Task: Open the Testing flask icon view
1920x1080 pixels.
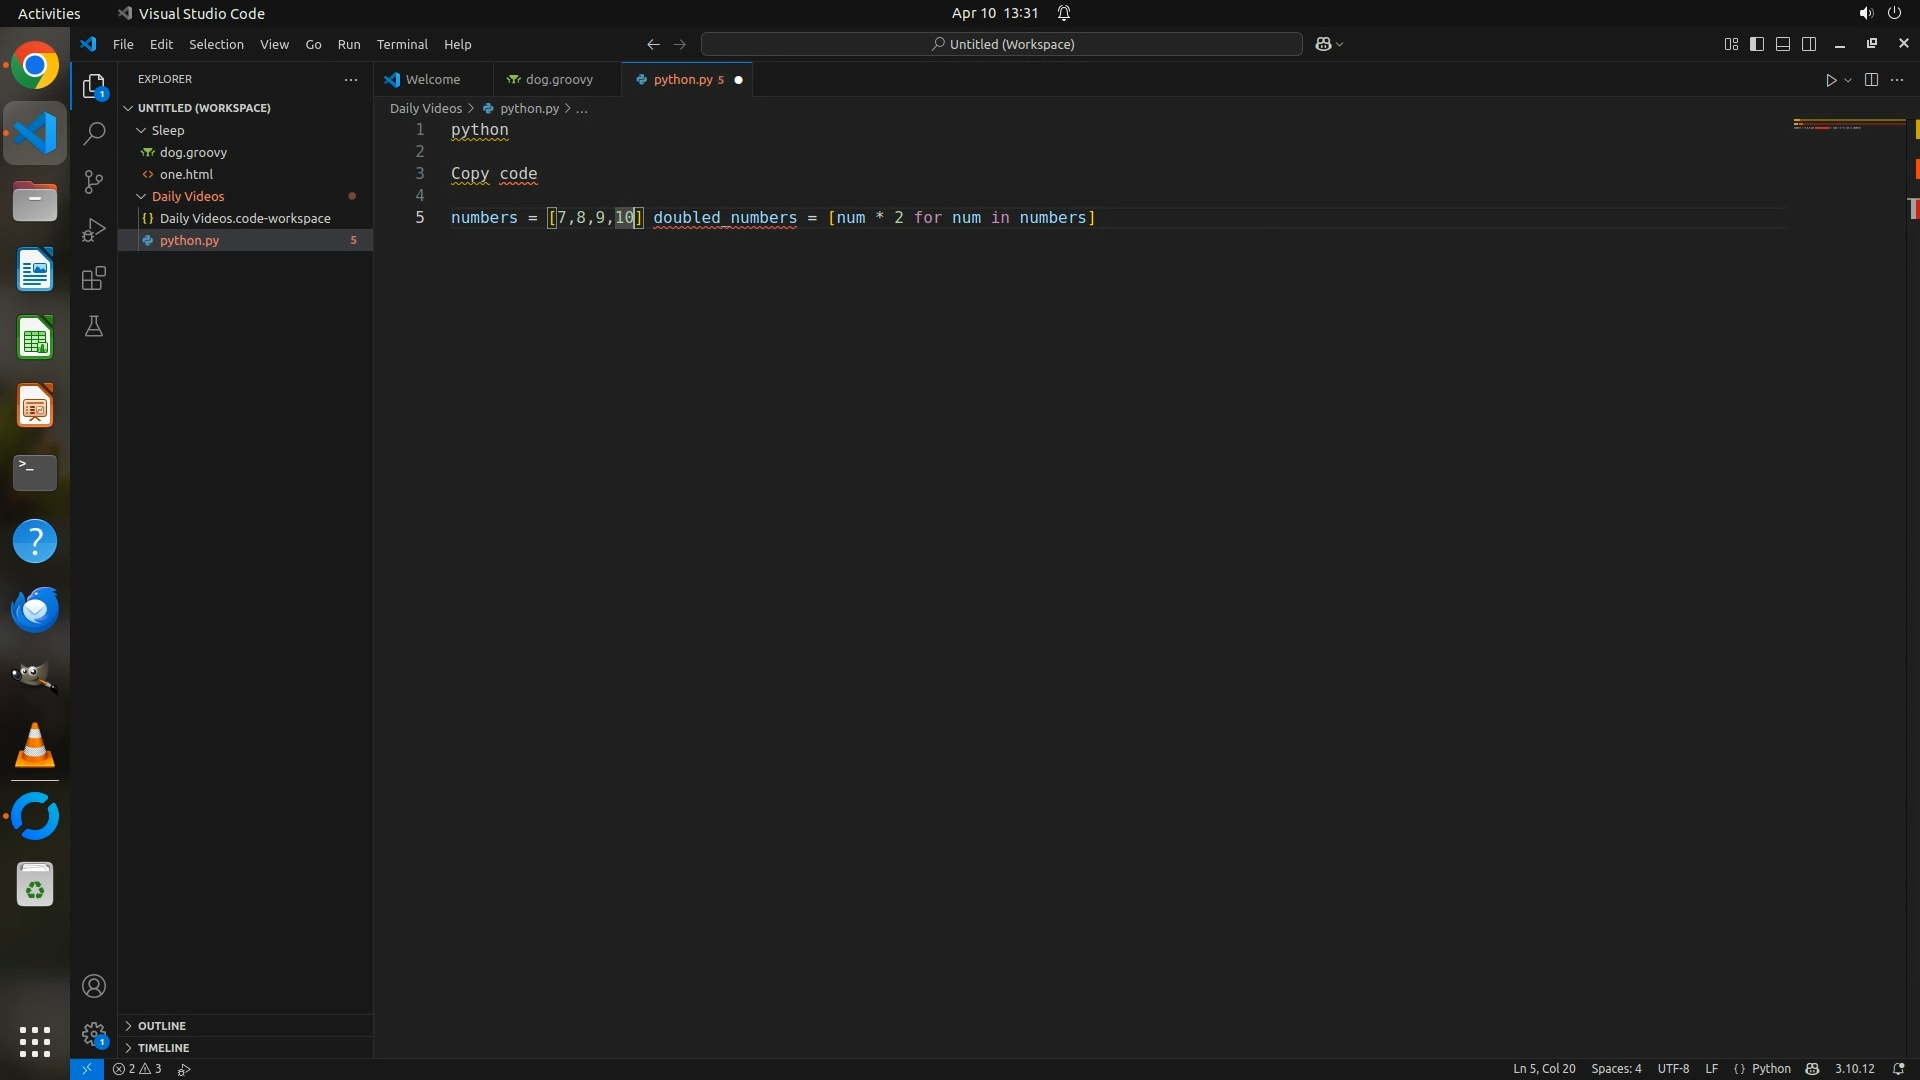Action: click(x=94, y=327)
